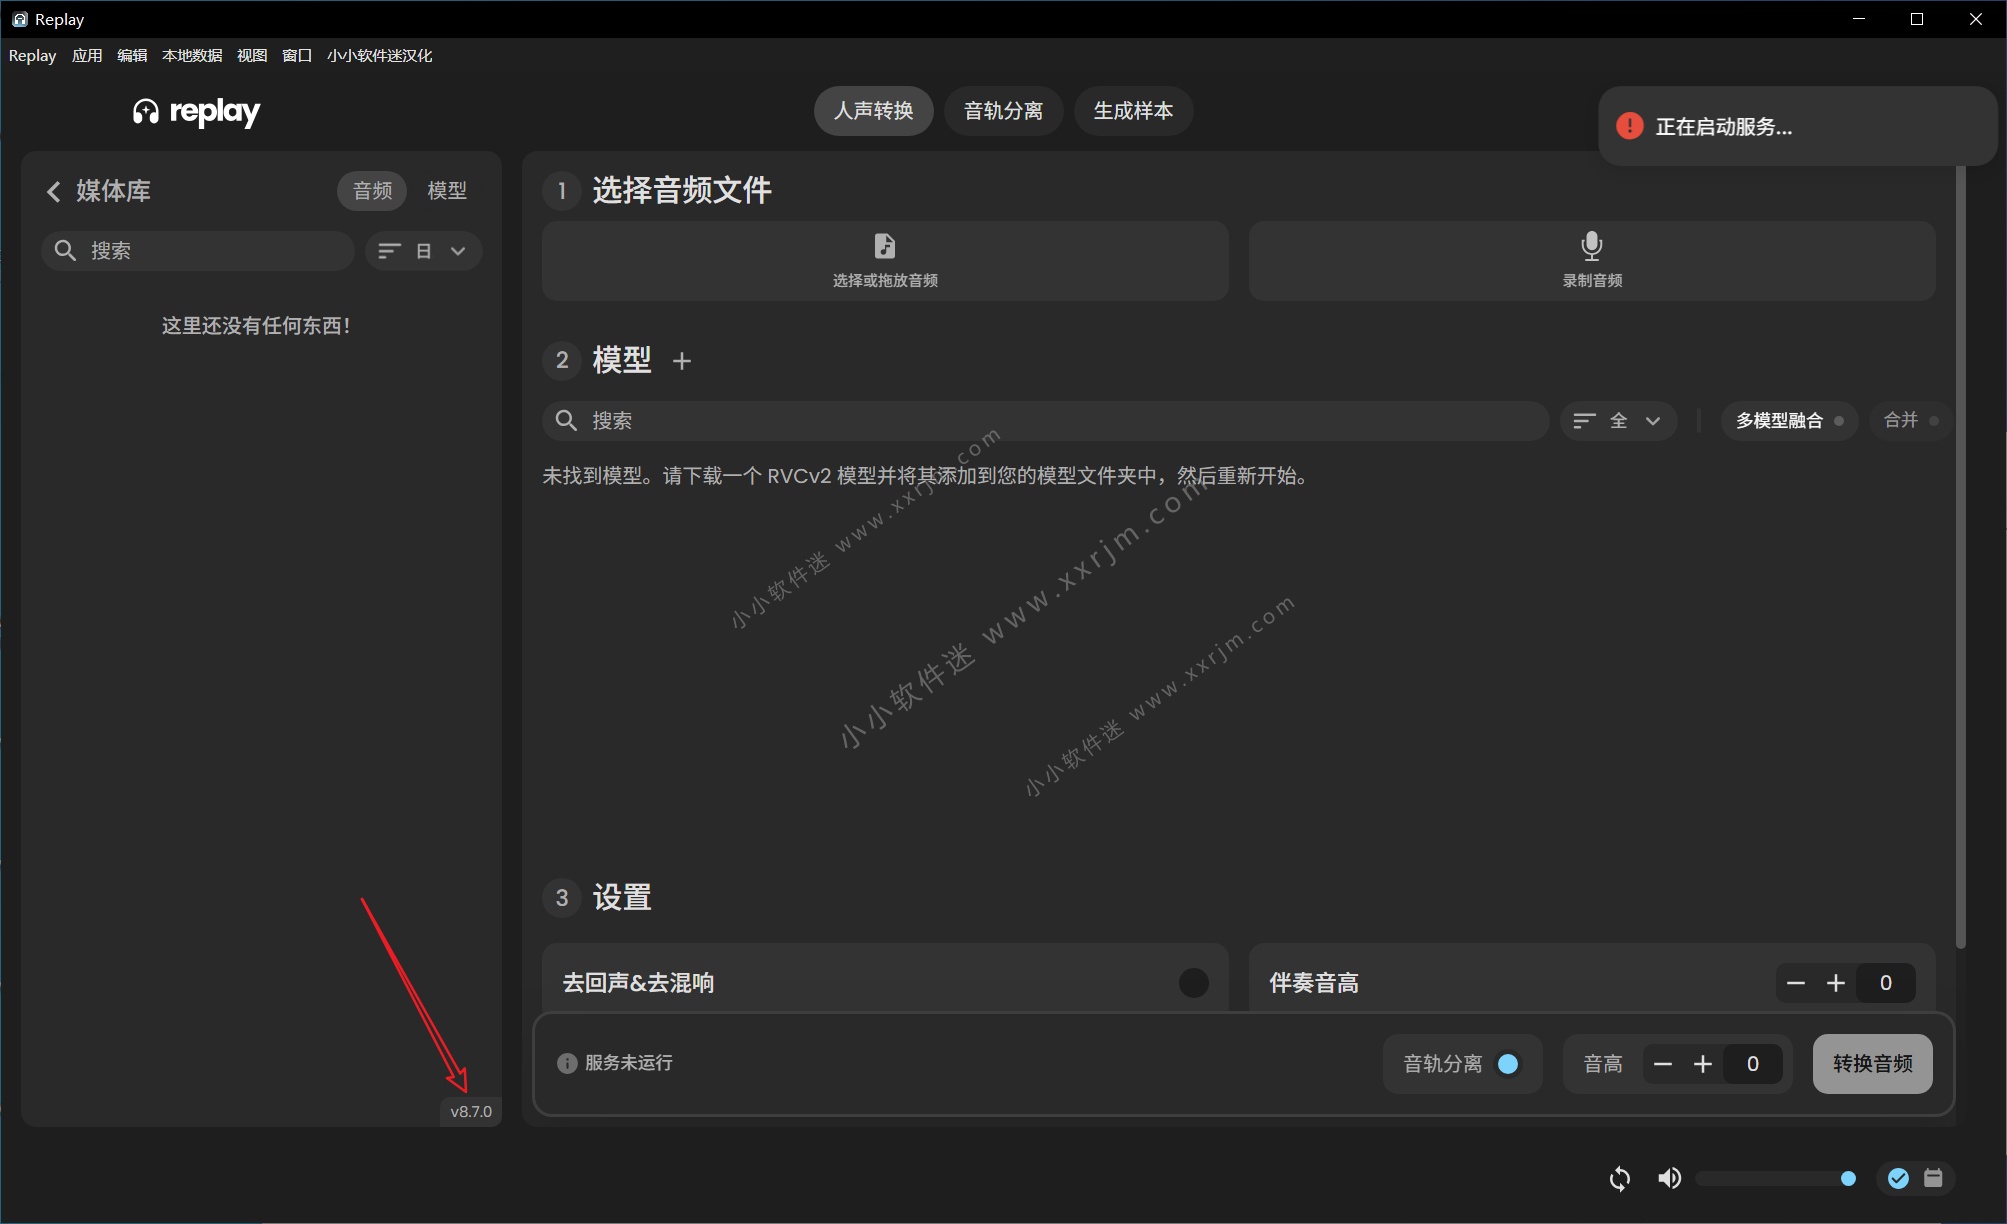This screenshot has height=1224, width=2007.
Task: Click the plus icon next to 模型 heading
Action: coord(682,361)
